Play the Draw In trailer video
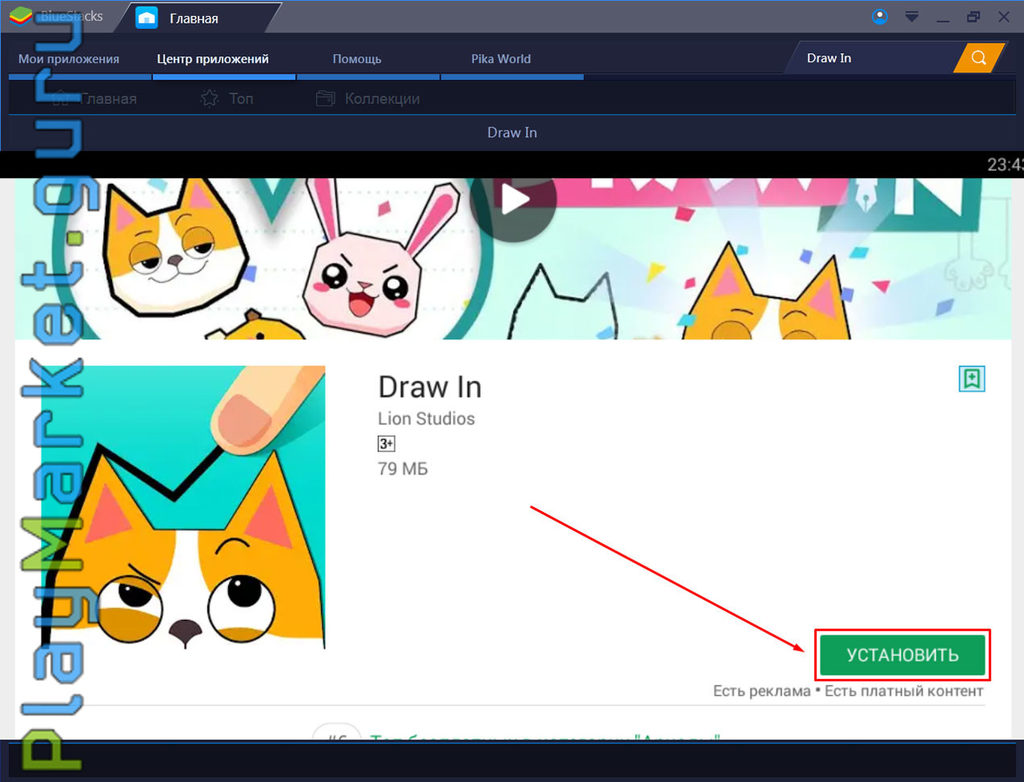The height and width of the screenshot is (782, 1024). 513,200
